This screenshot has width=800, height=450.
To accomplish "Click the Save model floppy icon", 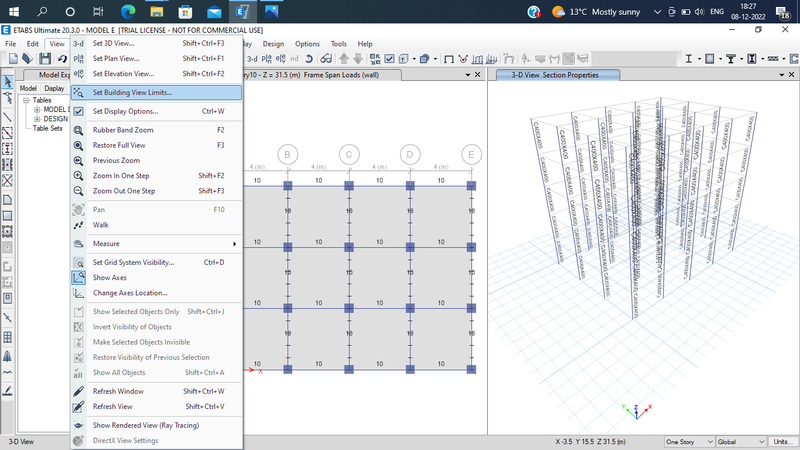I will pyautogui.click(x=45, y=59).
